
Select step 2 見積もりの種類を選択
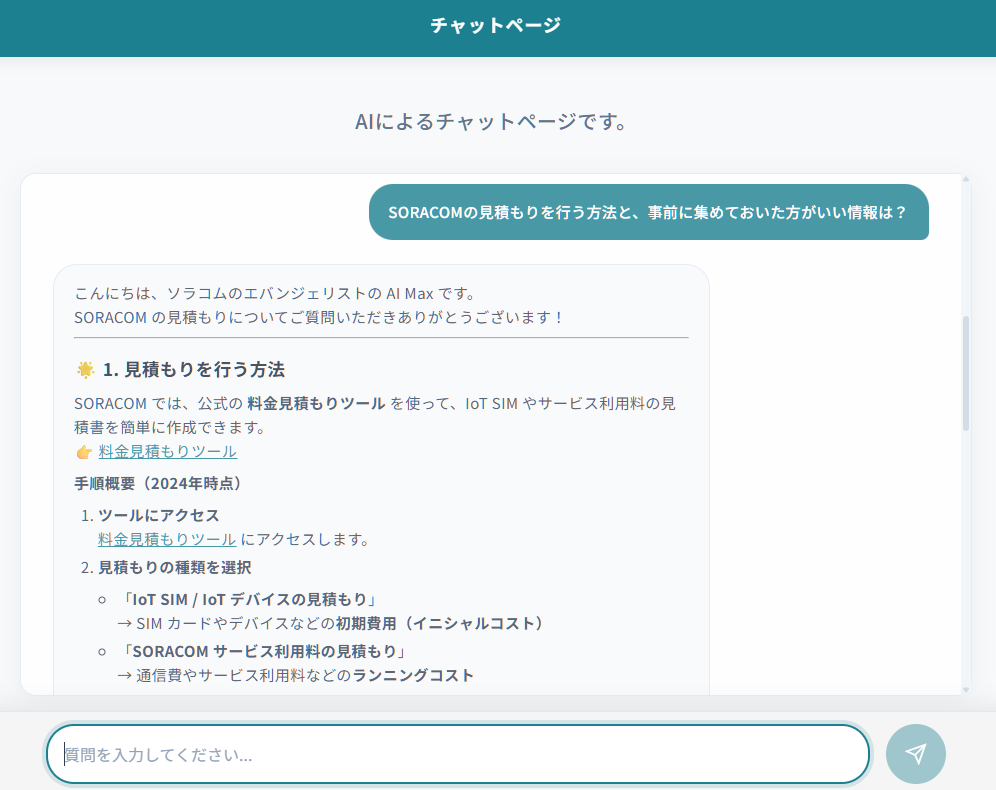[x=174, y=568]
